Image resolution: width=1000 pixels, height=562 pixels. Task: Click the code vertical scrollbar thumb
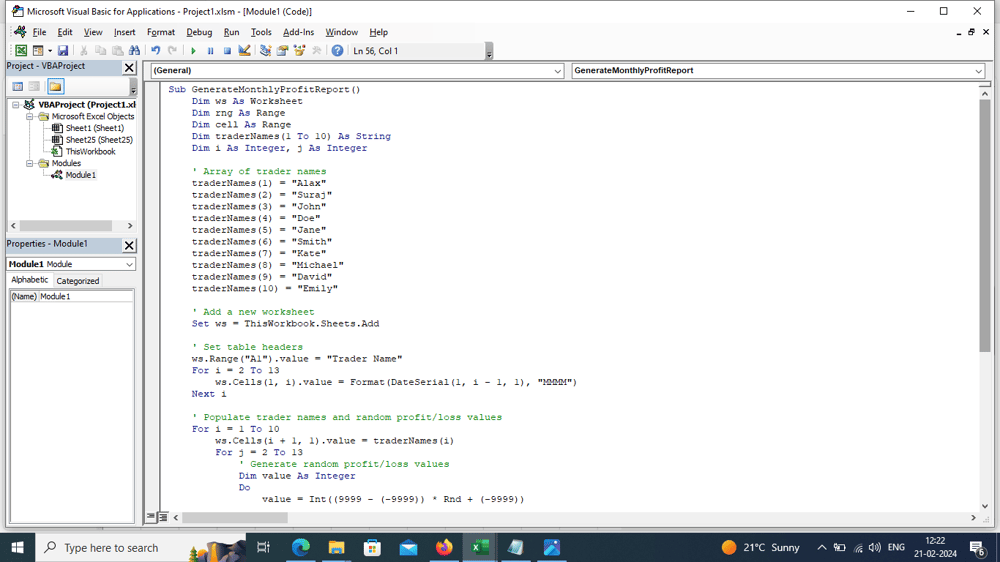(985, 226)
